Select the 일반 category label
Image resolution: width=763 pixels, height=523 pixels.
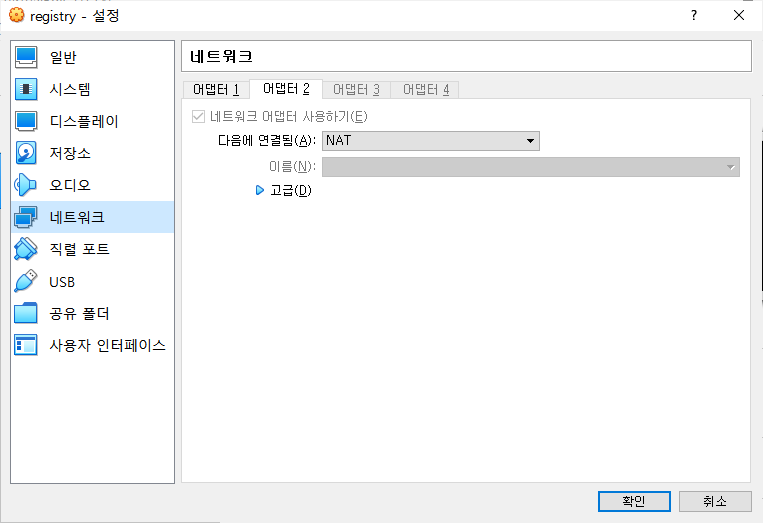coord(63,57)
